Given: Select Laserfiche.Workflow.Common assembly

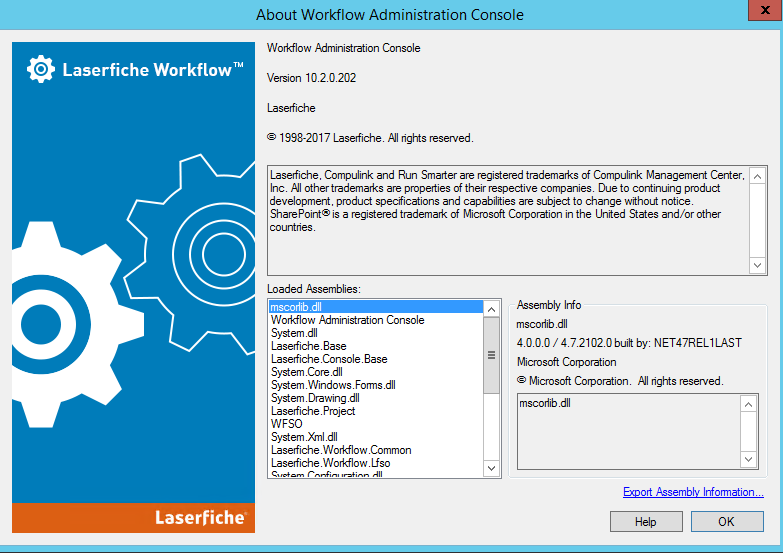Looking at the screenshot, I should coord(376,450).
